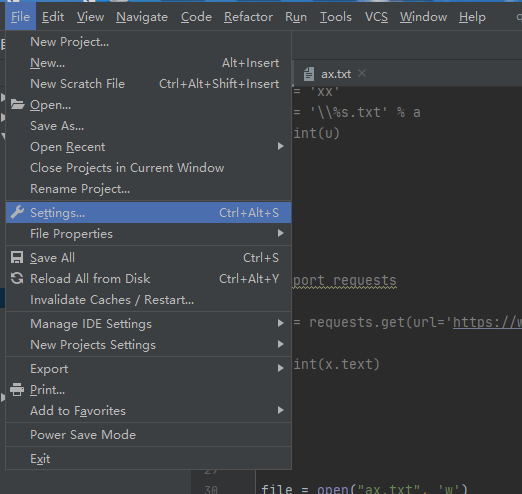Screen dimensions: 522x494
Task: Click the wrench icon next to Settings
Action: point(17,212)
